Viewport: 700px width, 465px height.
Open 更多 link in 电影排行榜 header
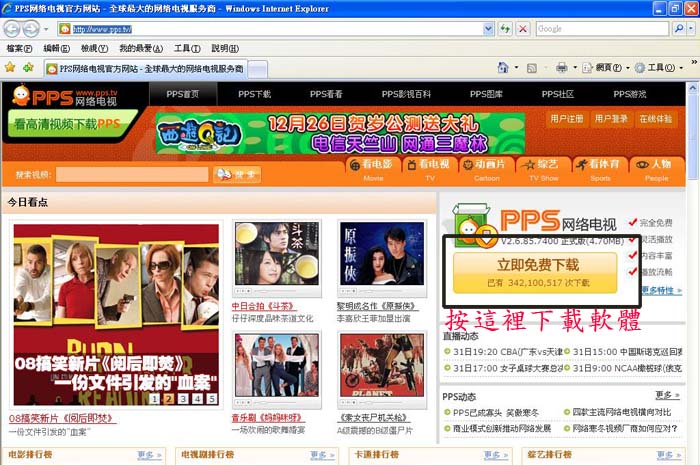(150, 455)
